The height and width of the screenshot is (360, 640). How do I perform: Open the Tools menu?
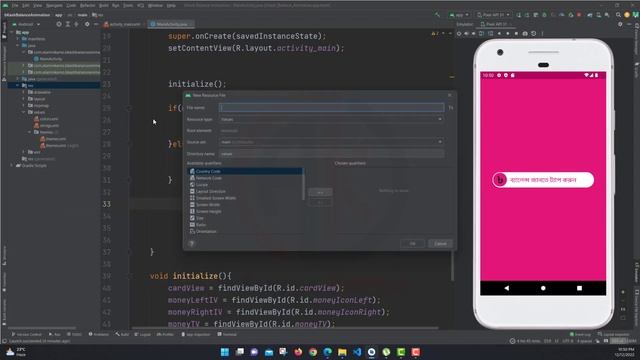tap(128, 6)
